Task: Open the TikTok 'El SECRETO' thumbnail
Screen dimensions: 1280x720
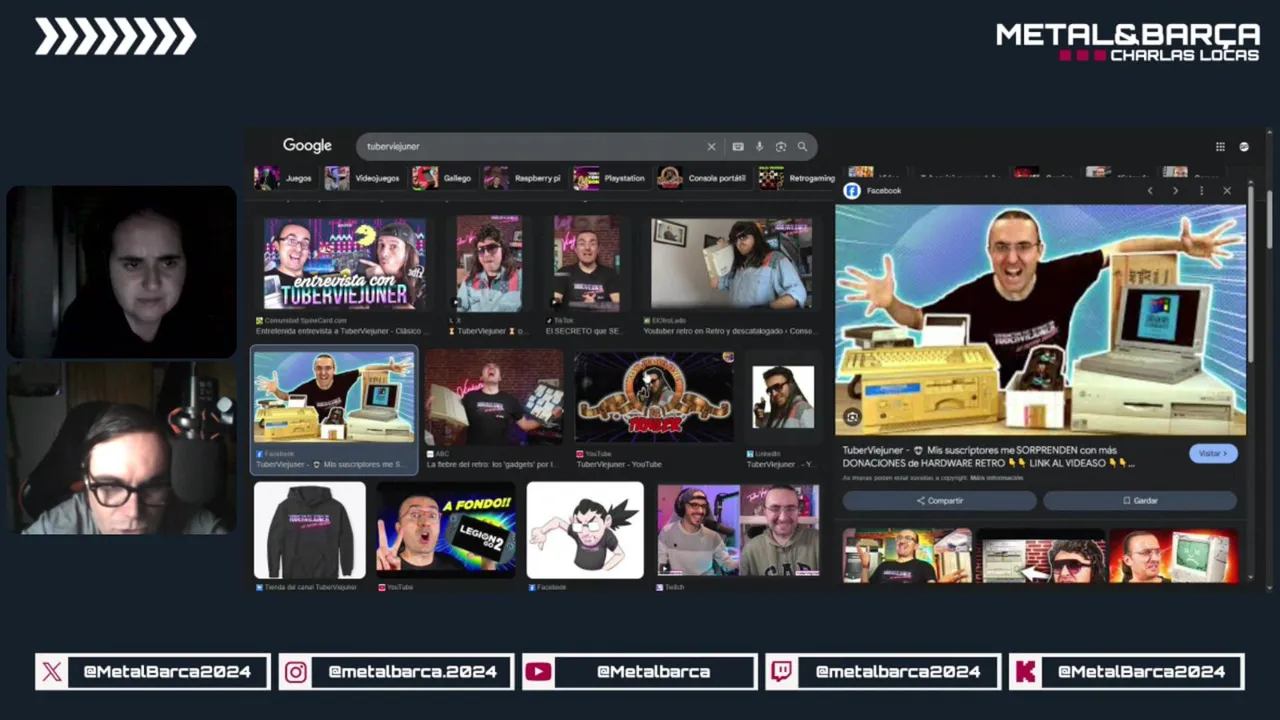Action: coord(586,264)
